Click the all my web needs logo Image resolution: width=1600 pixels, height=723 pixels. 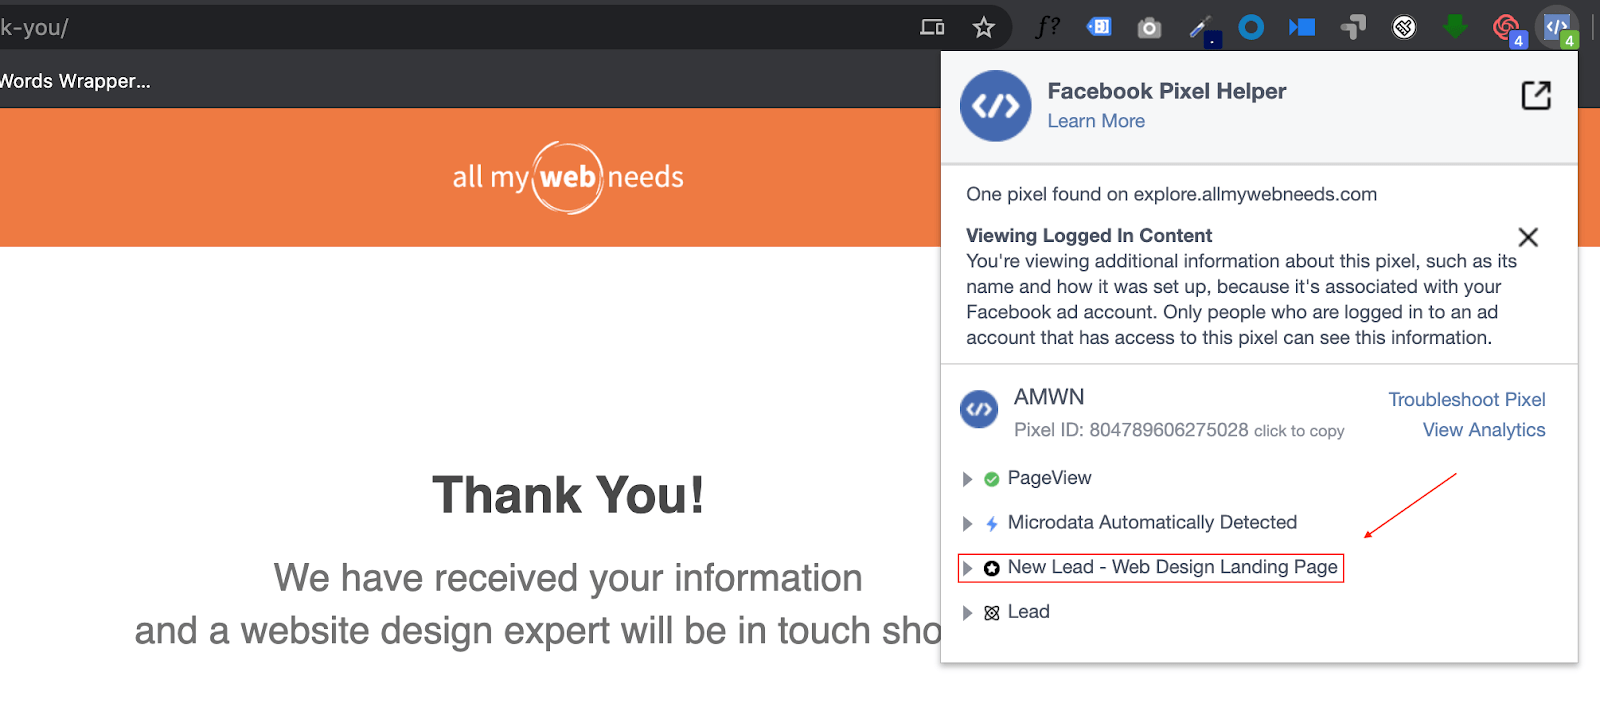tap(568, 178)
